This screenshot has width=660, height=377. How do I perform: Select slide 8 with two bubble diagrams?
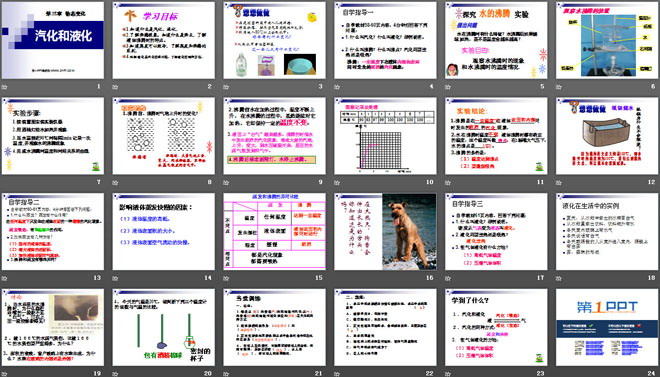pyautogui.click(x=164, y=136)
